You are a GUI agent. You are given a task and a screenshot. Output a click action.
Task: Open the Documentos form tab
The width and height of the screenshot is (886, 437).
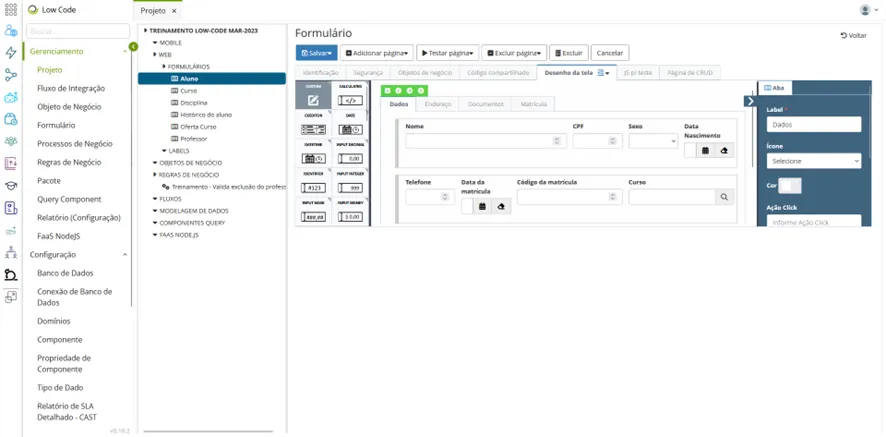coord(485,104)
